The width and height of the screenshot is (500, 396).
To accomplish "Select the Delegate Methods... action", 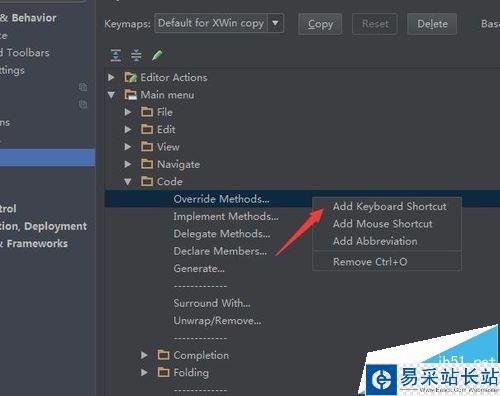I will [x=222, y=234].
